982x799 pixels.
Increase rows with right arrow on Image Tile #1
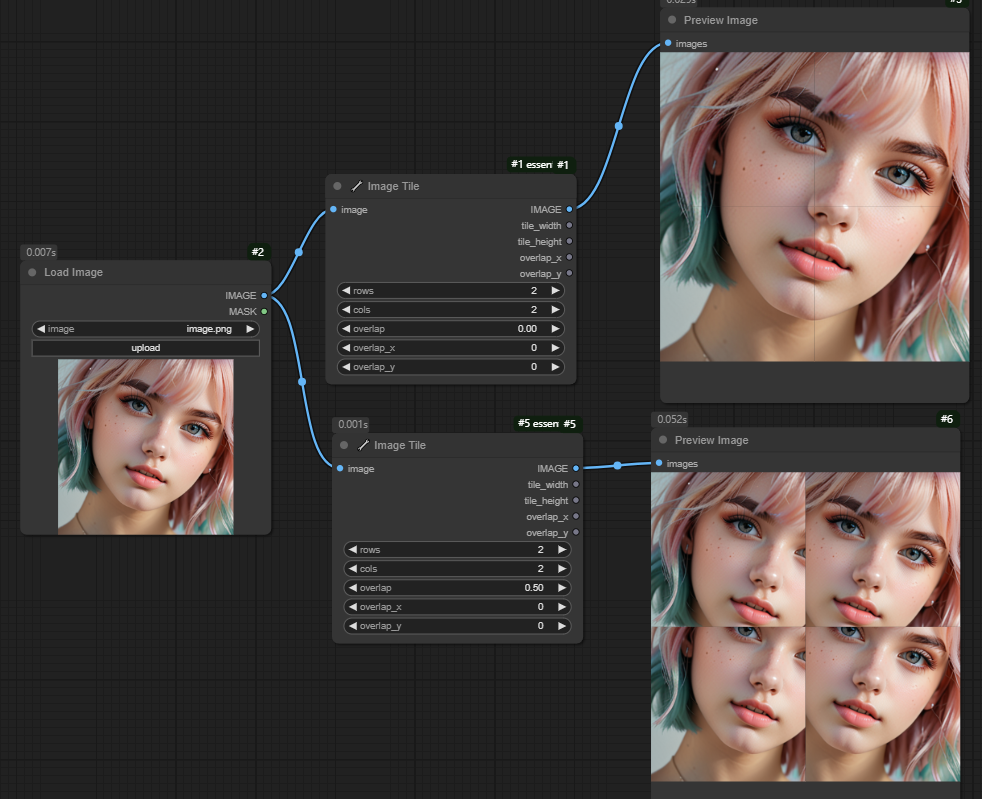tap(555, 291)
